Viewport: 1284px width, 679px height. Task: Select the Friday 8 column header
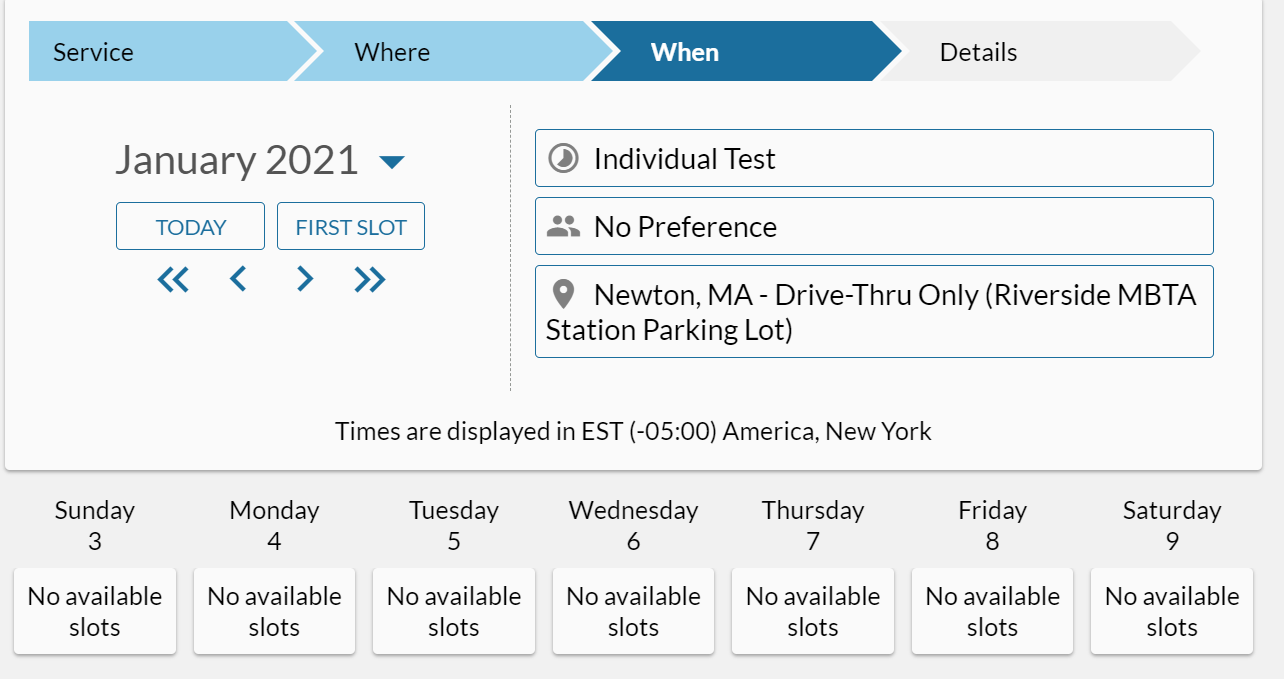[x=992, y=526]
